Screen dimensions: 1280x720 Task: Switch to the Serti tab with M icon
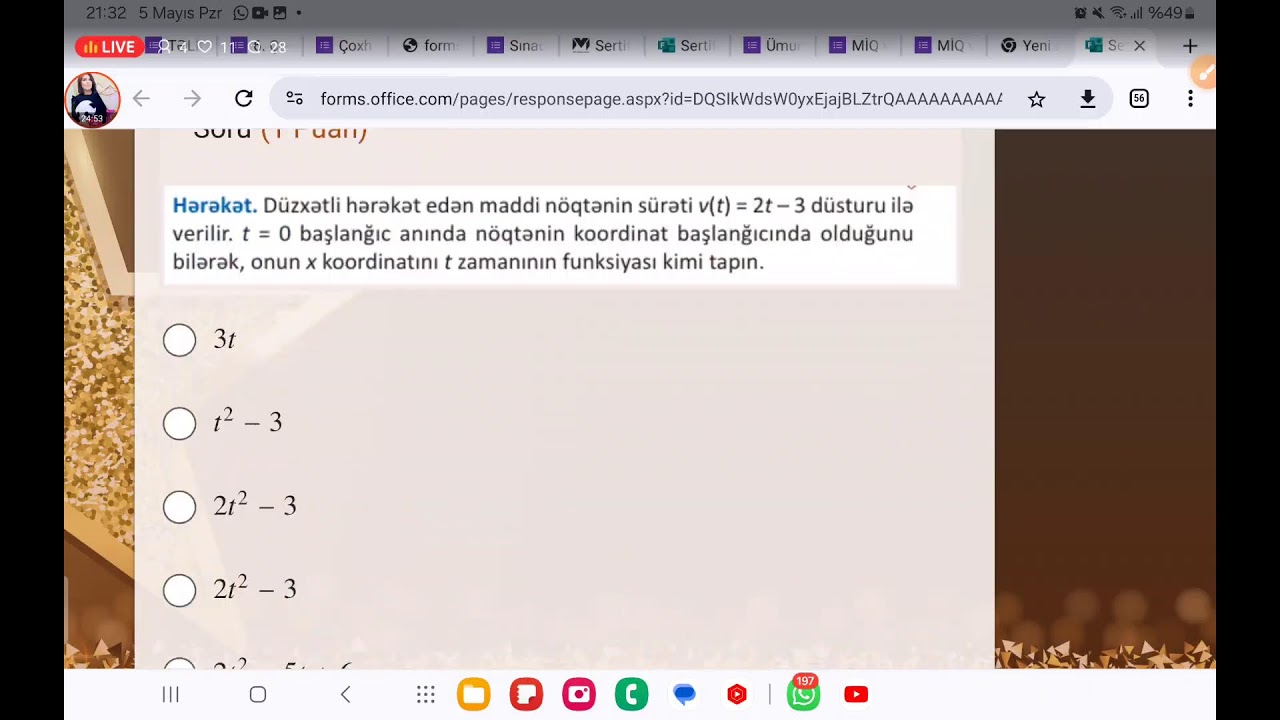pyautogui.click(x=601, y=46)
